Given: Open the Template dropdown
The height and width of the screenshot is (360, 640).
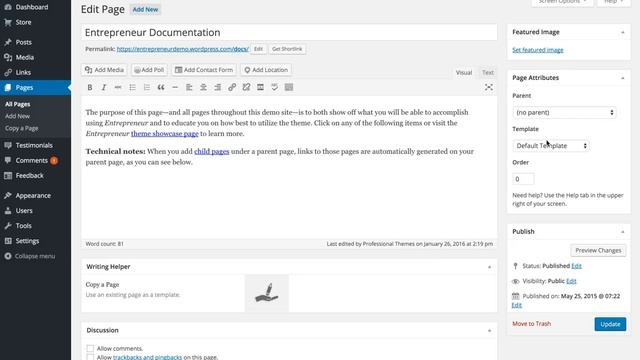Looking at the screenshot, I should click(x=551, y=146).
